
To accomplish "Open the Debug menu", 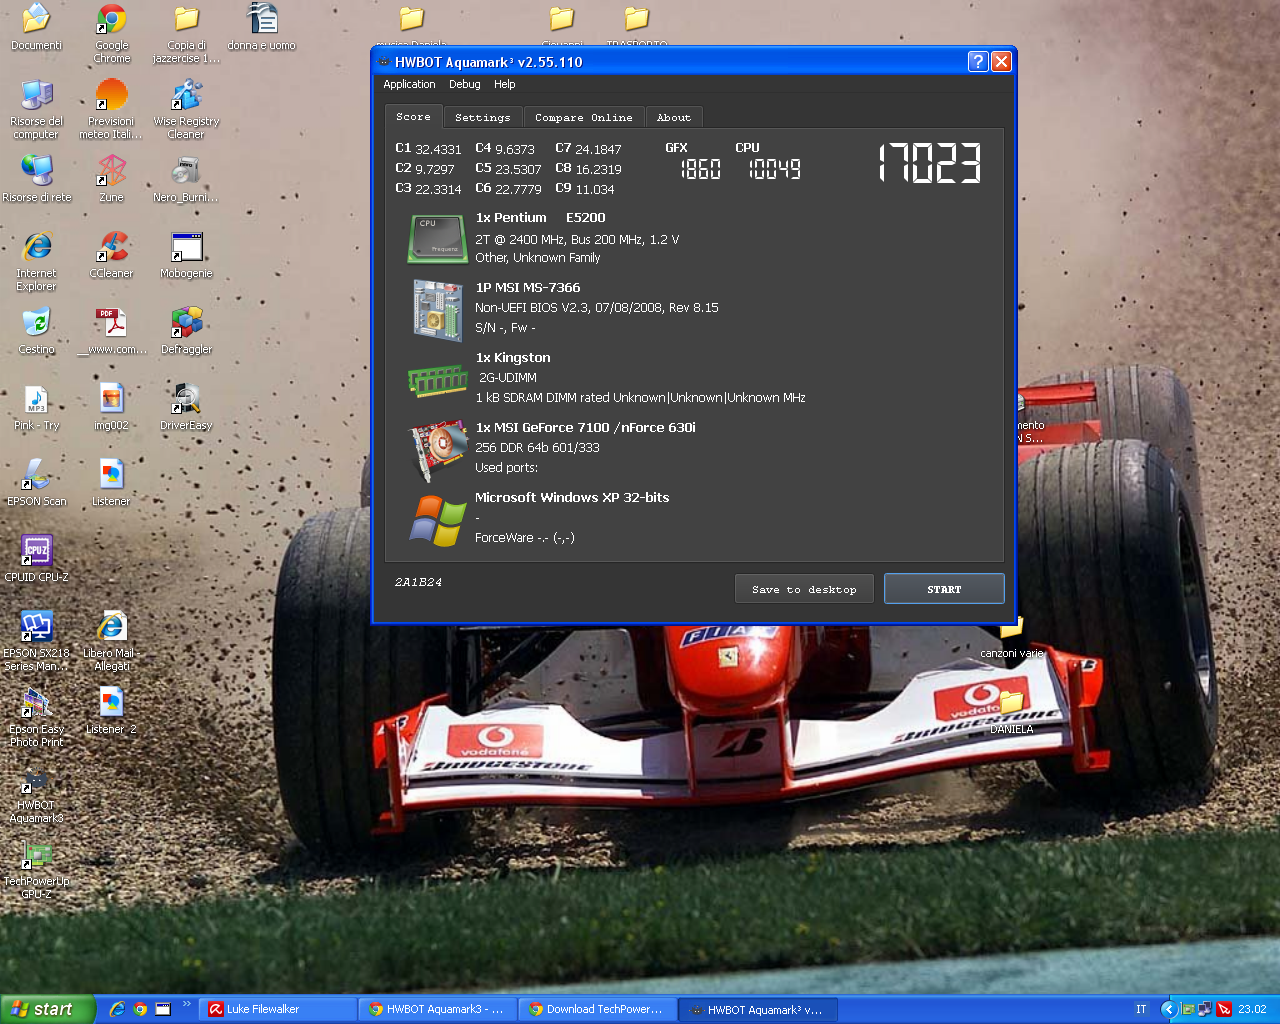I will tap(464, 84).
